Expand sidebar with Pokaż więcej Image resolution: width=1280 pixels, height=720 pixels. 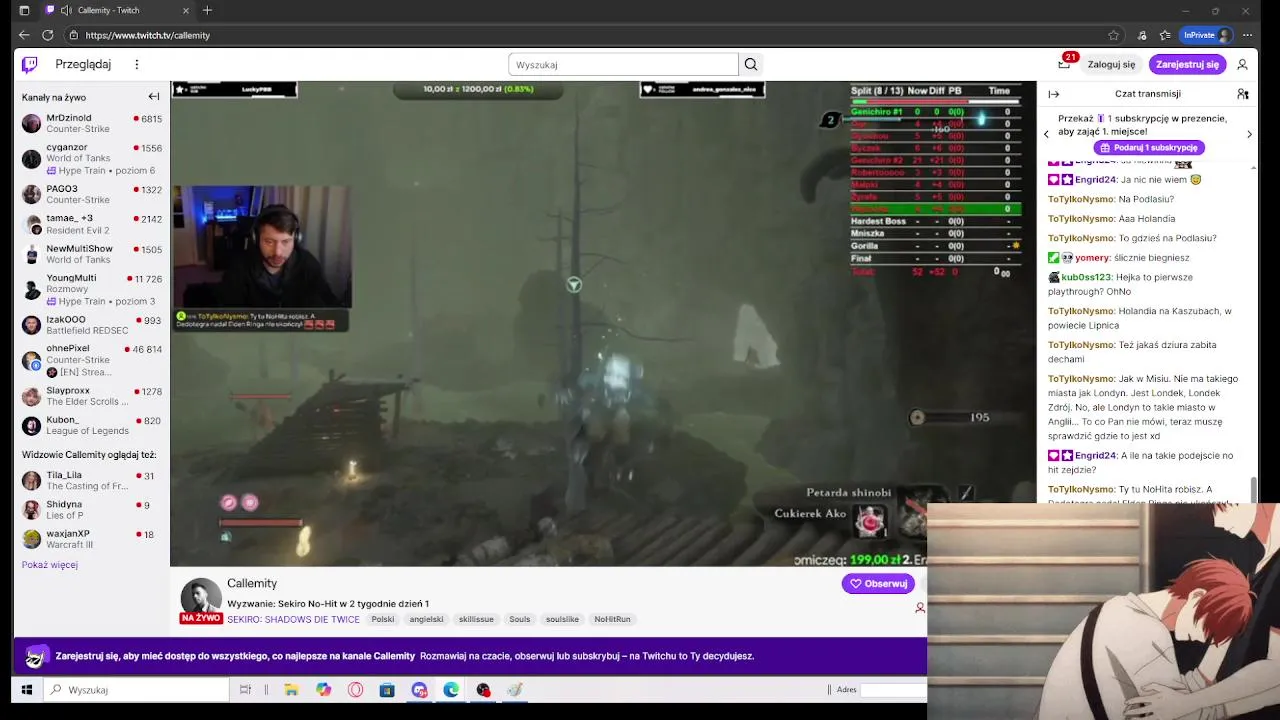pyautogui.click(x=50, y=565)
